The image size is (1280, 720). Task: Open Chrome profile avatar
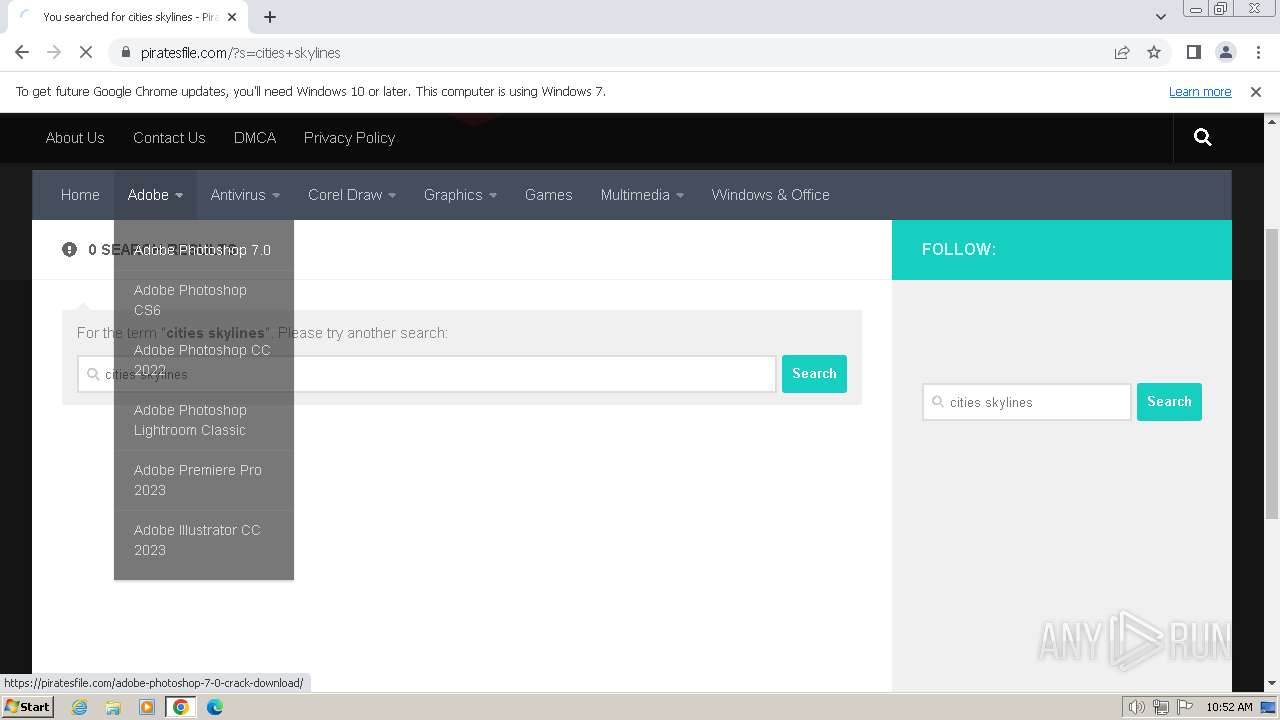[x=1225, y=52]
